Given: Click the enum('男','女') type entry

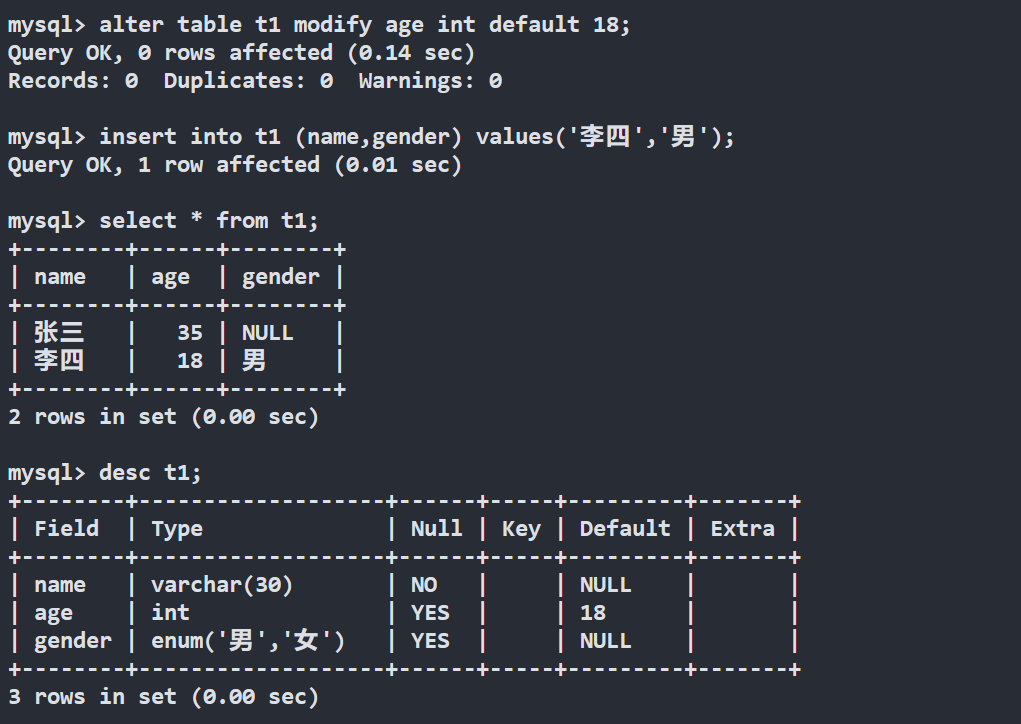Looking at the screenshot, I should coord(248,641).
